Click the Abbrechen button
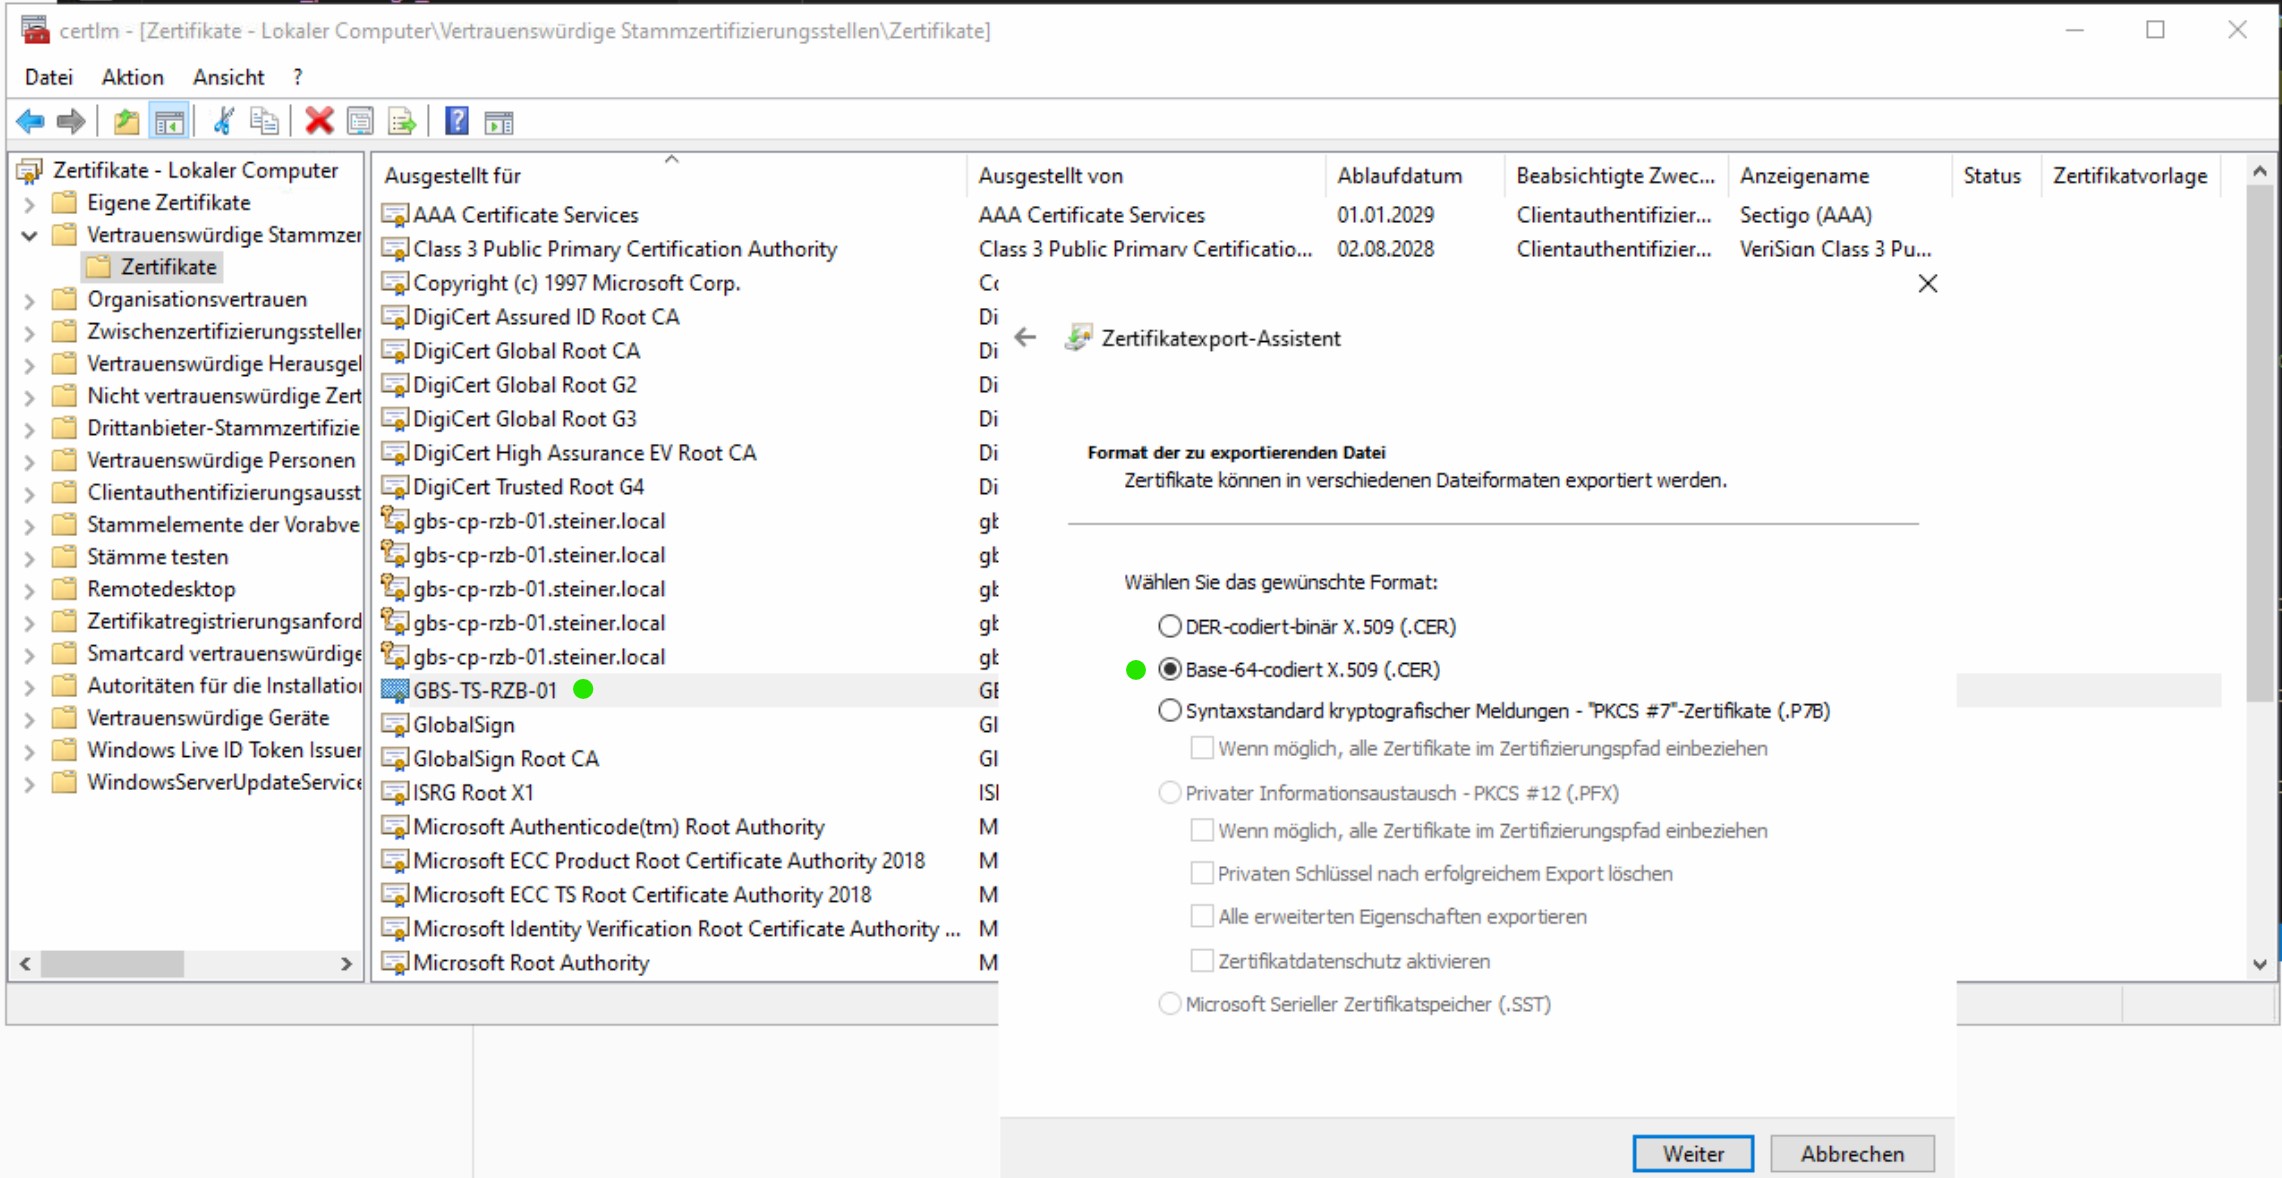The height and width of the screenshot is (1178, 2282). pyautogui.click(x=1851, y=1153)
